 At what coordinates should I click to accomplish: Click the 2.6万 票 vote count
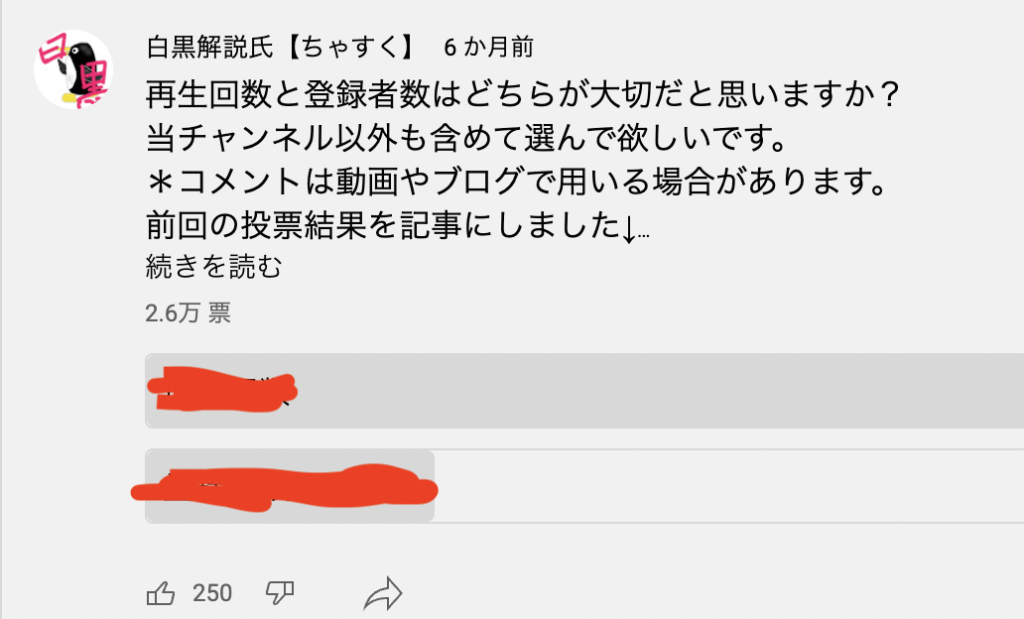point(188,313)
